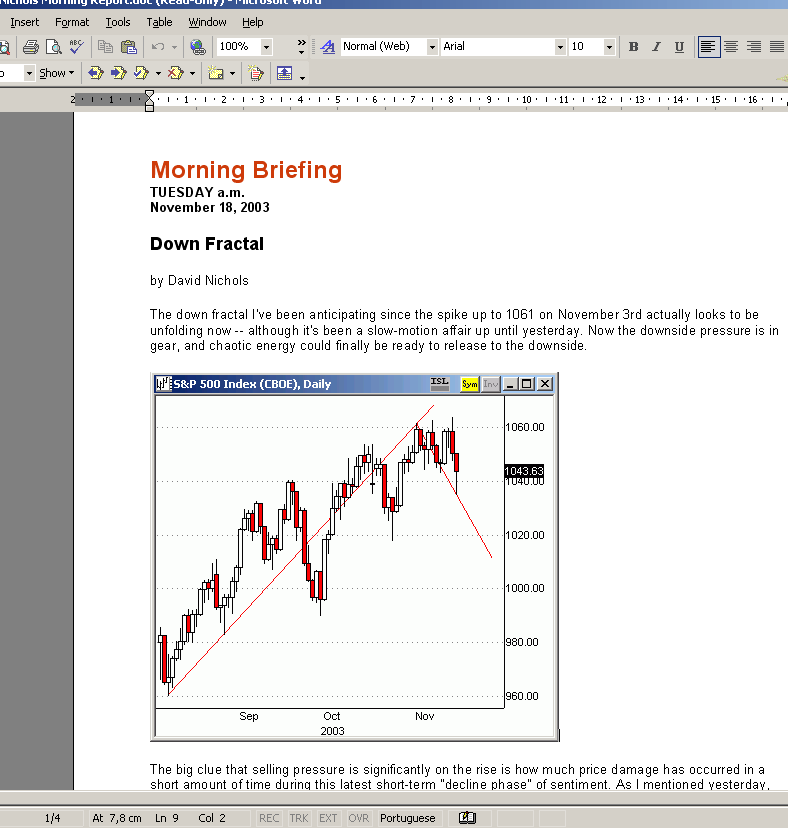Run Spelling and Grammar check
The width and height of the screenshot is (788, 828).
[77, 47]
